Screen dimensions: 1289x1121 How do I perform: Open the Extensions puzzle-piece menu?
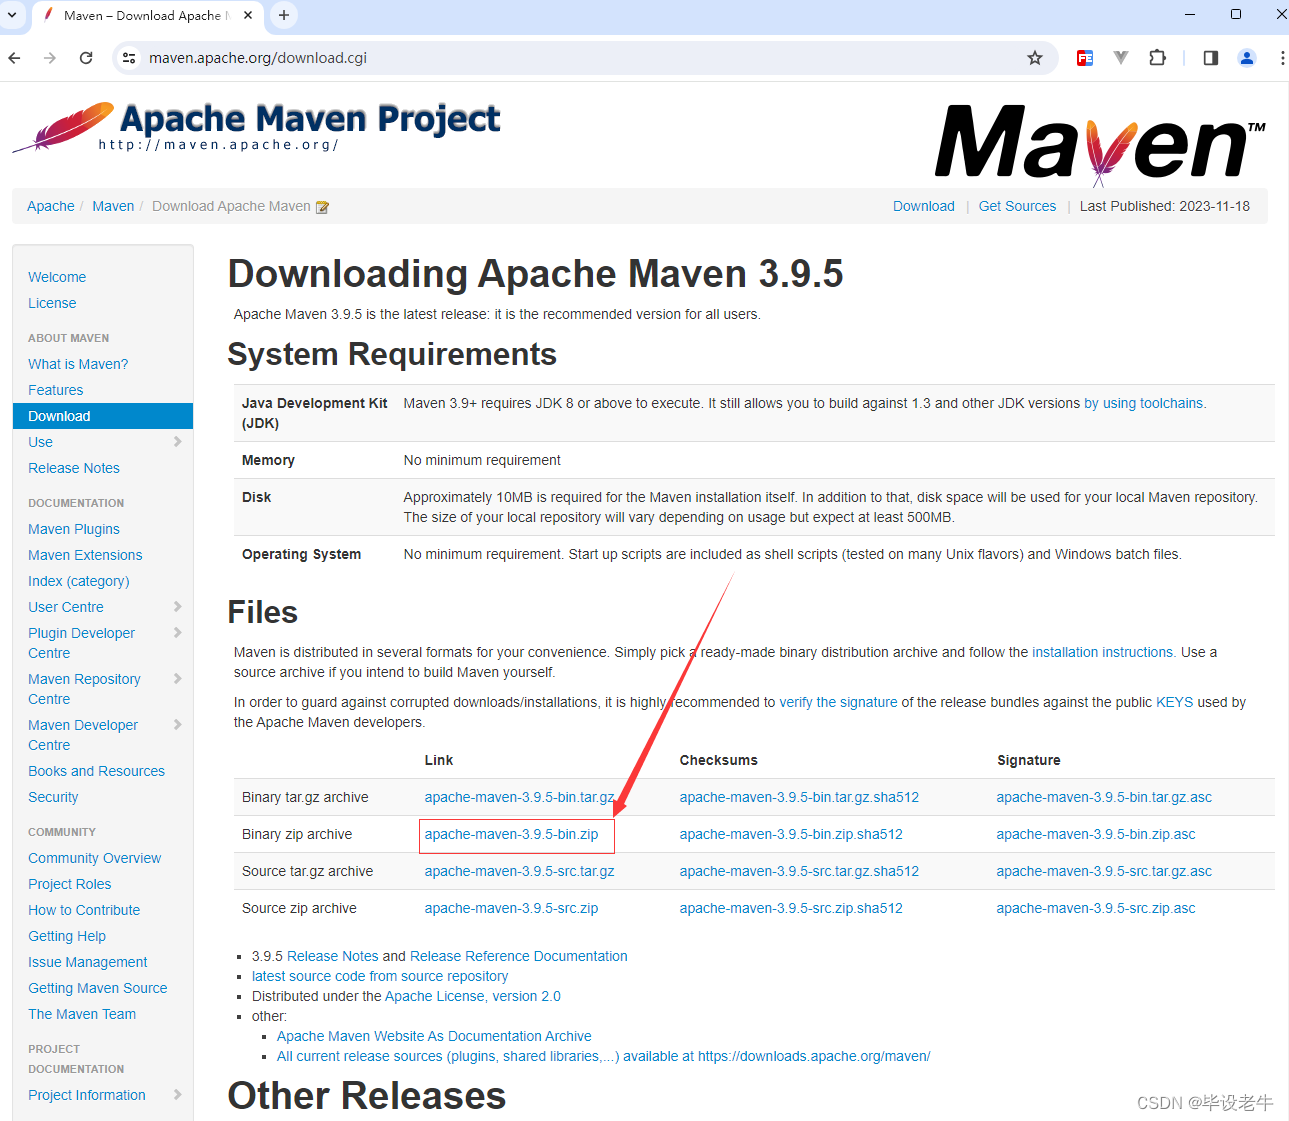tap(1157, 58)
